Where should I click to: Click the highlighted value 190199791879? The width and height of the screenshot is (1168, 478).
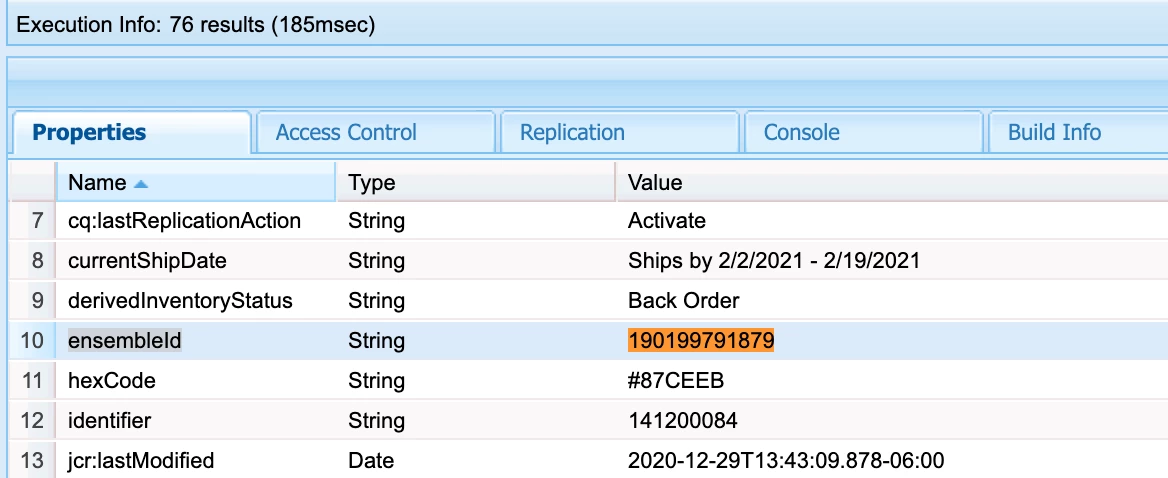[701, 341]
